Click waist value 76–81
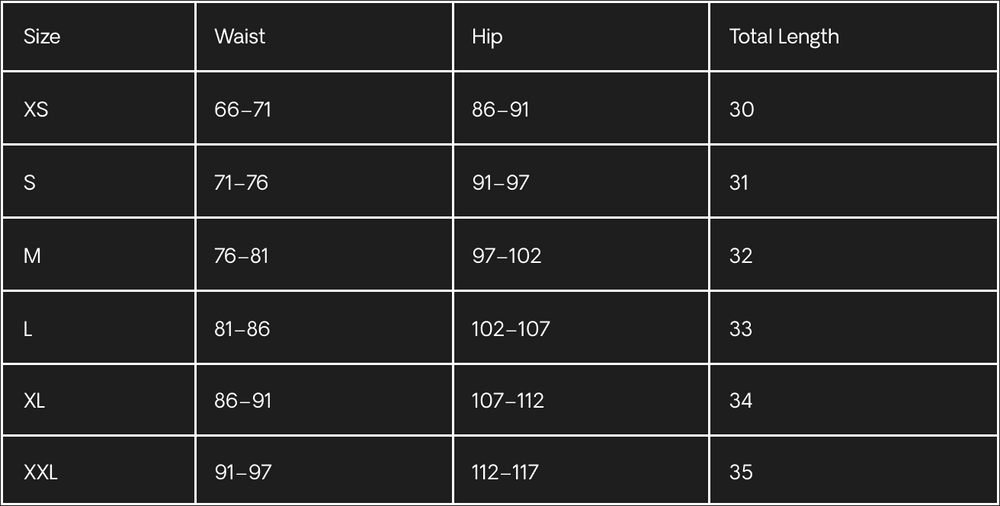The height and width of the screenshot is (506, 1000). pos(242,256)
